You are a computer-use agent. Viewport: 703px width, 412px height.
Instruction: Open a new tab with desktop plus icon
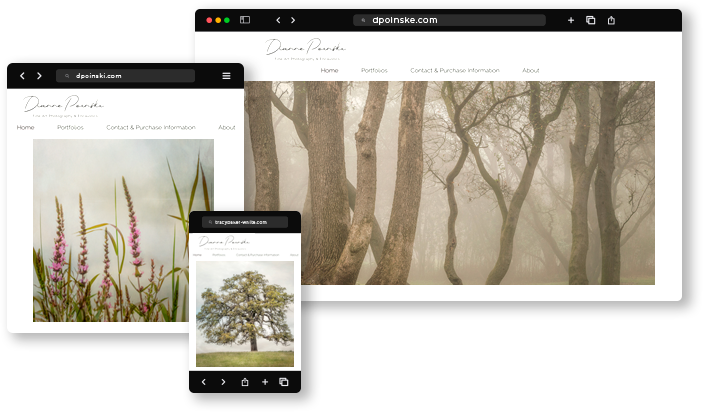click(571, 20)
